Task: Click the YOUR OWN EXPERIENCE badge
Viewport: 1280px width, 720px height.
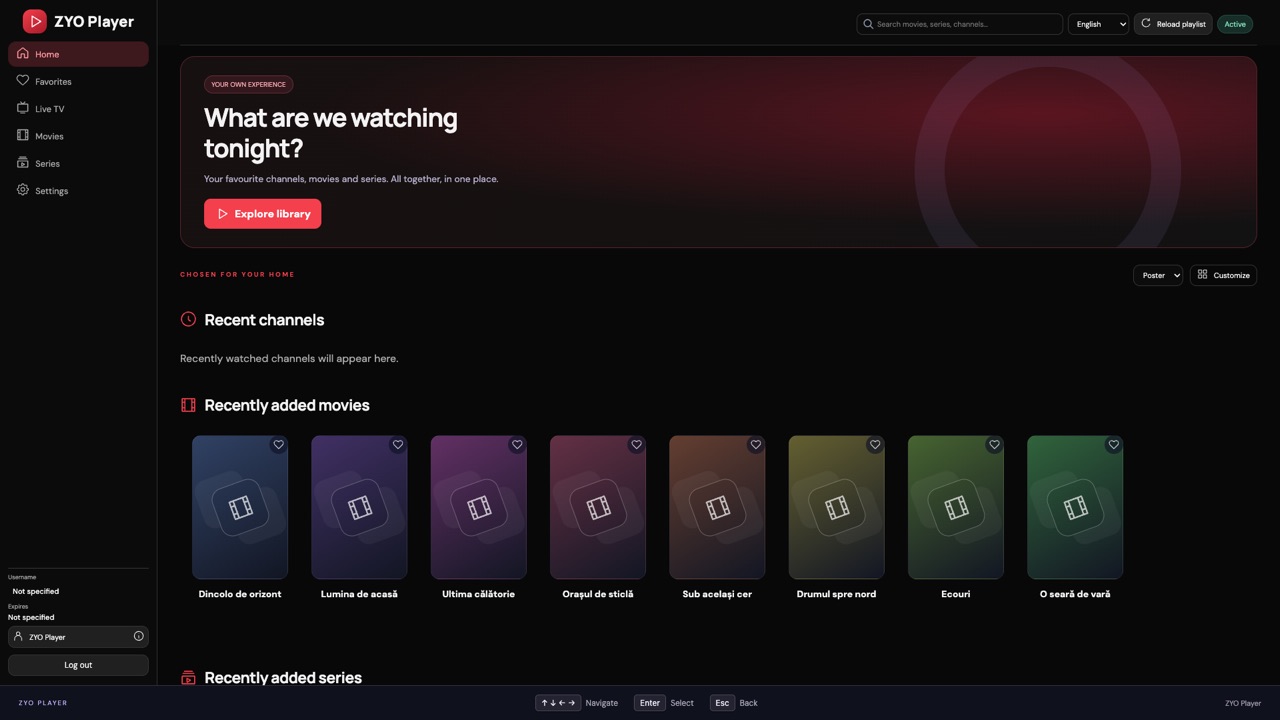Action: point(248,84)
